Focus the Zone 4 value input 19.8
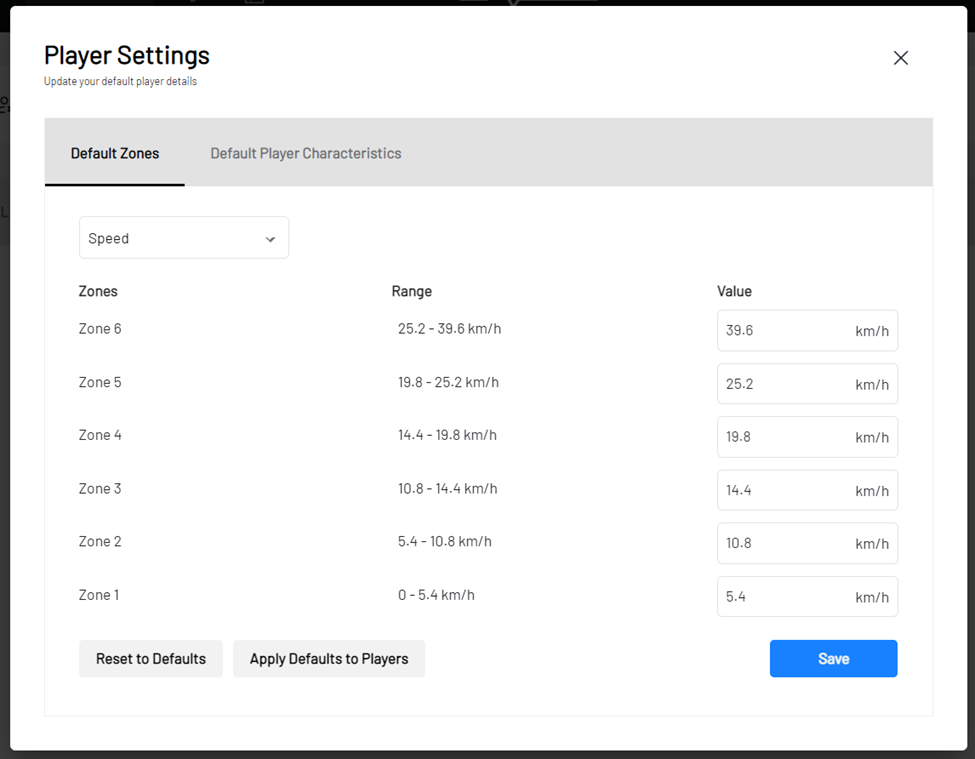 coord(807,437)
